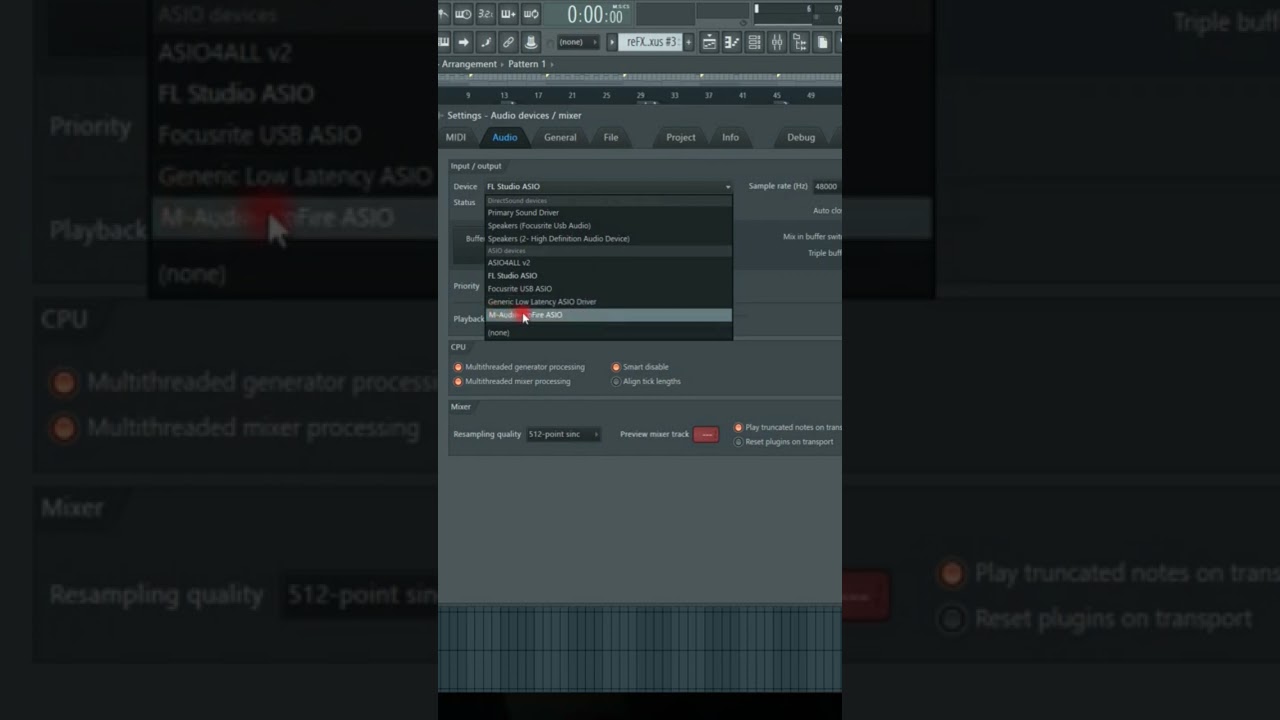The image size is (1280, 720).
Task: Click the 3.2 wait-for-input icon
Action: tap(486, 14)
